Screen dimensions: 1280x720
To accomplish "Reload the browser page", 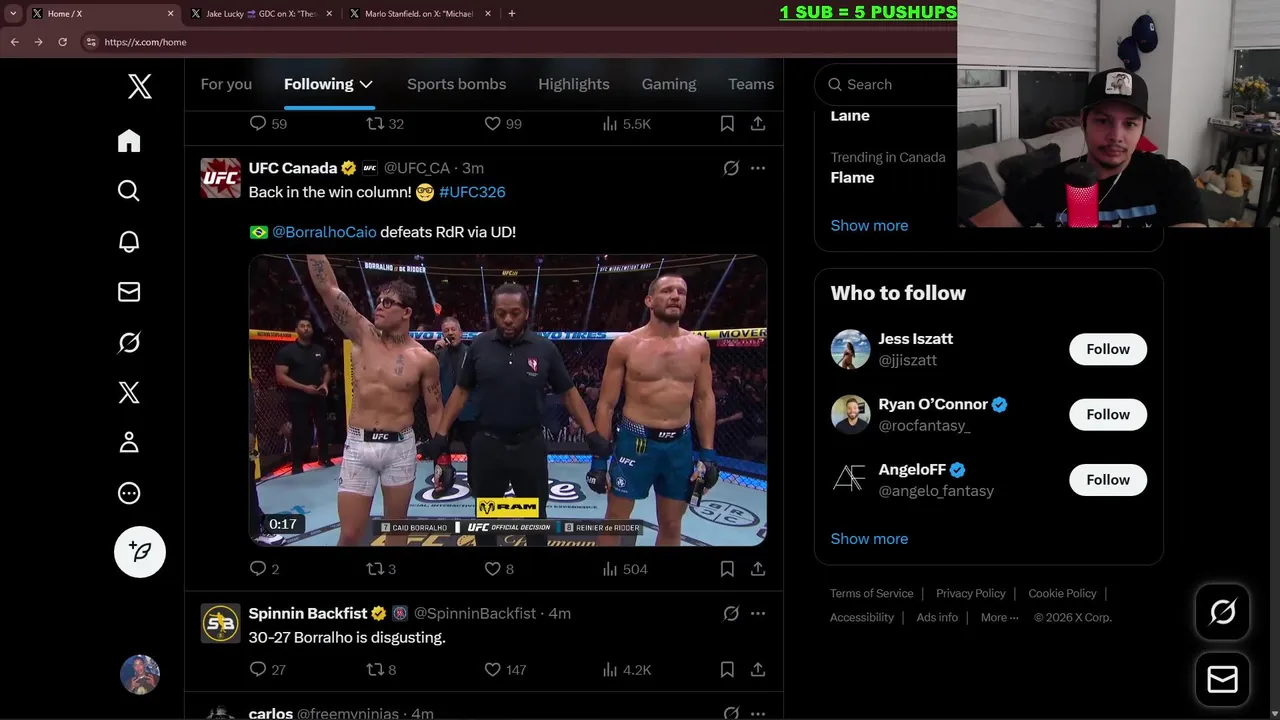I will click(x=62, y=42).
